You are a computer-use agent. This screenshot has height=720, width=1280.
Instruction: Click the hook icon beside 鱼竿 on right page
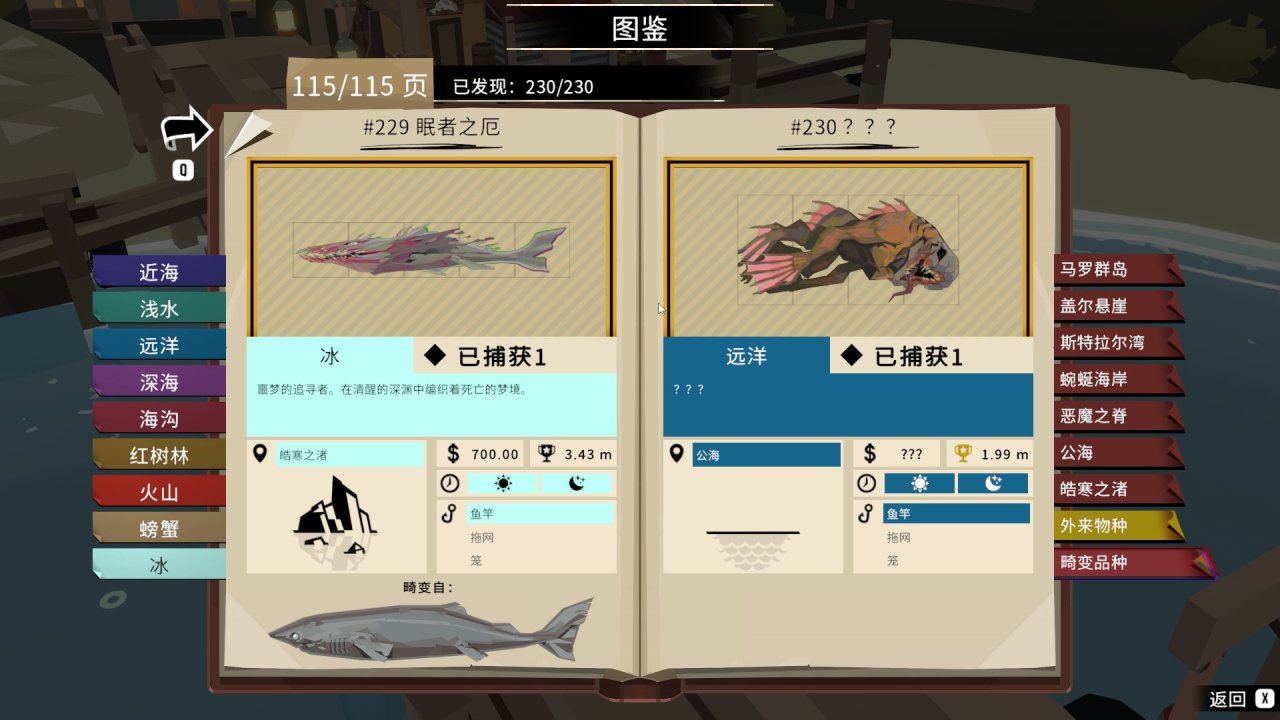click(866, 515)
